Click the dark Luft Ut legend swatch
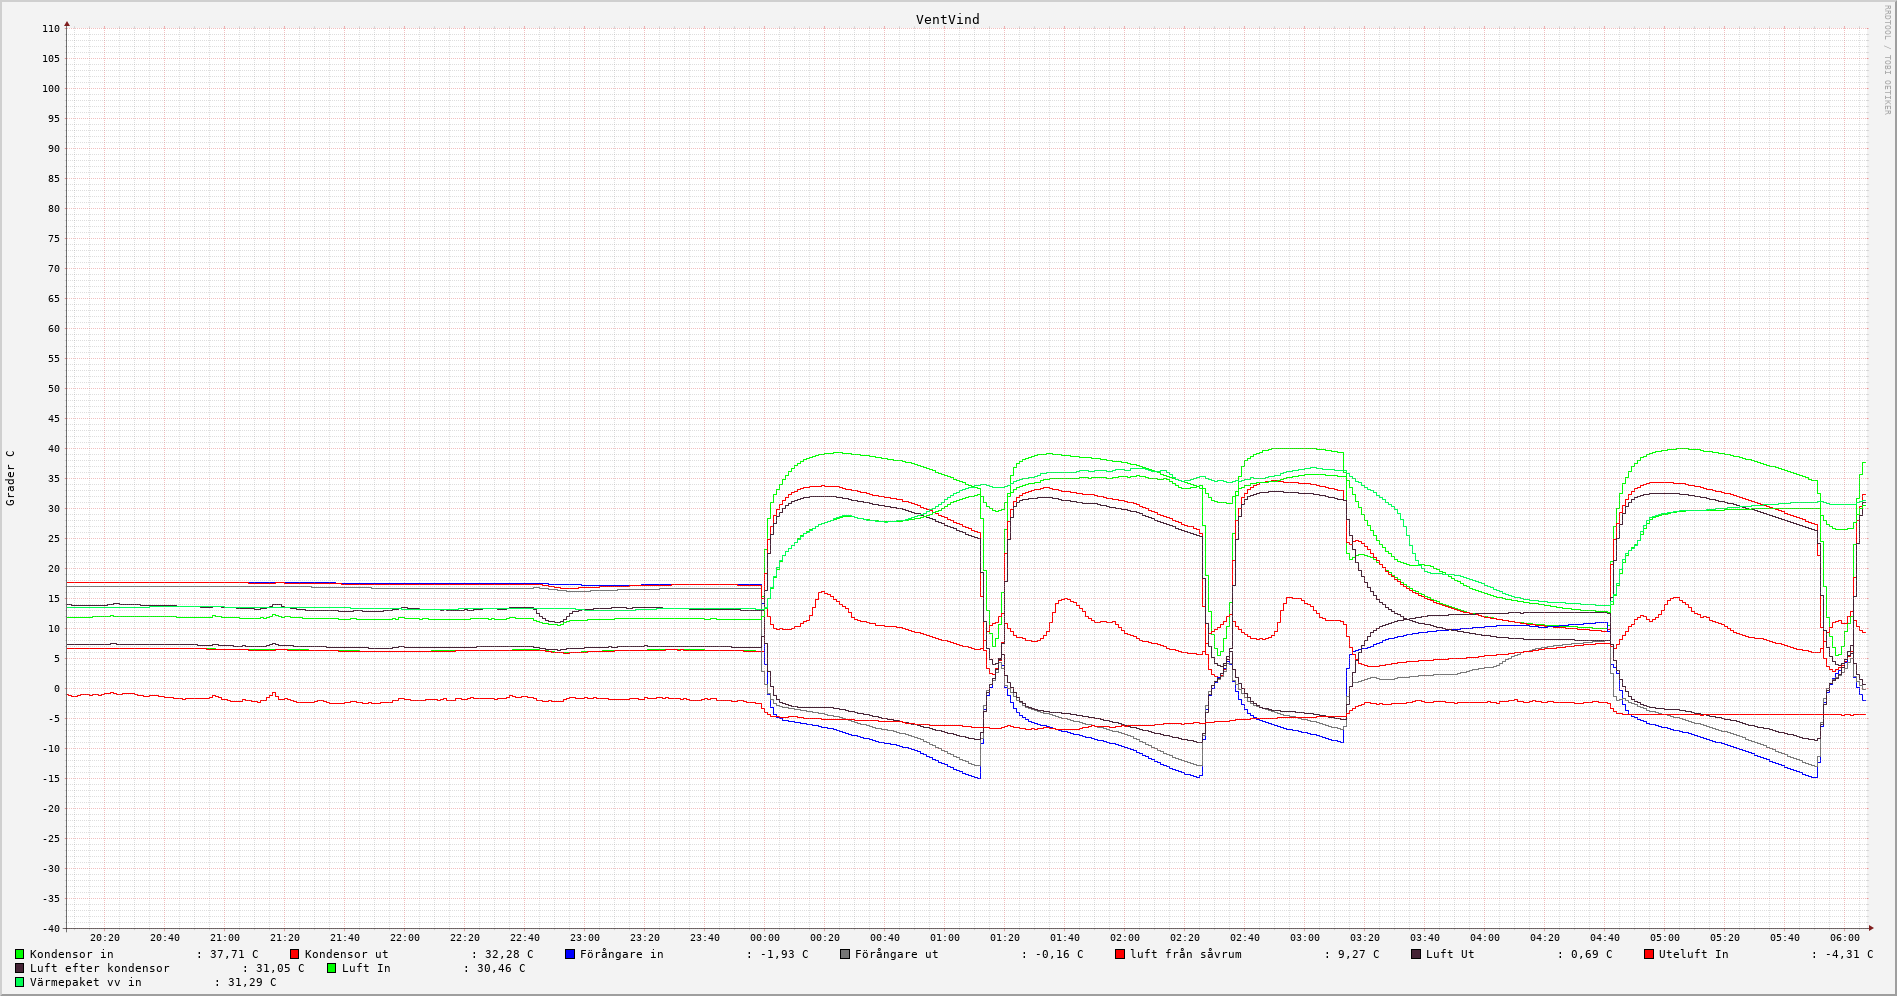Screen dimensions: 1897x996 [1416, 954]
